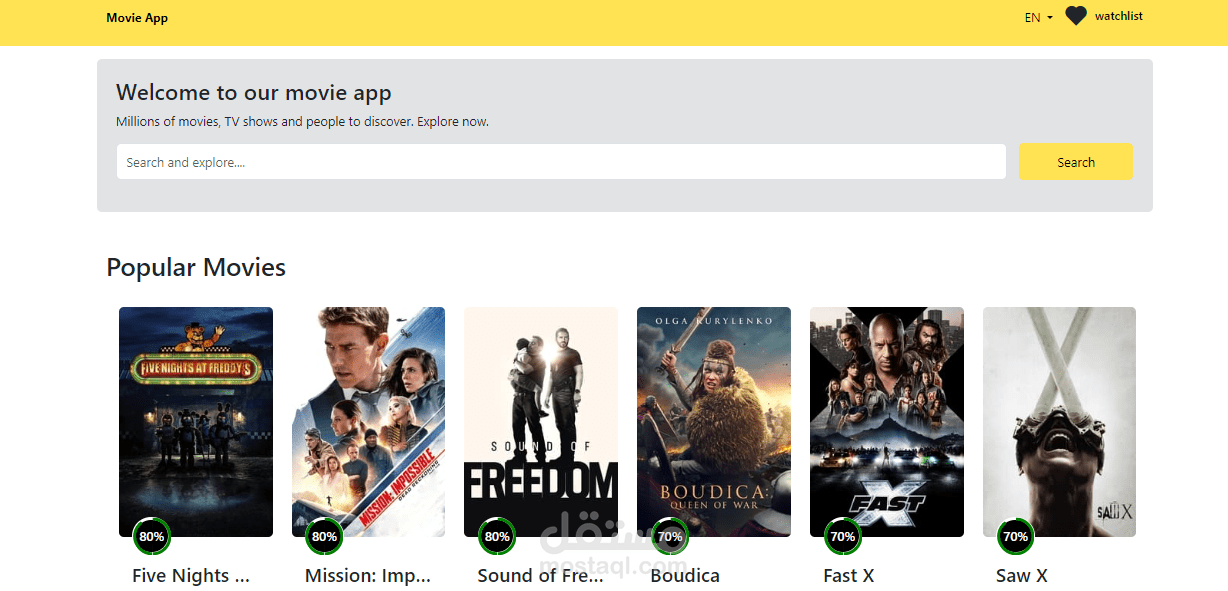Open the Fast X movie poster
The image size is (1228, 591).
887,422
